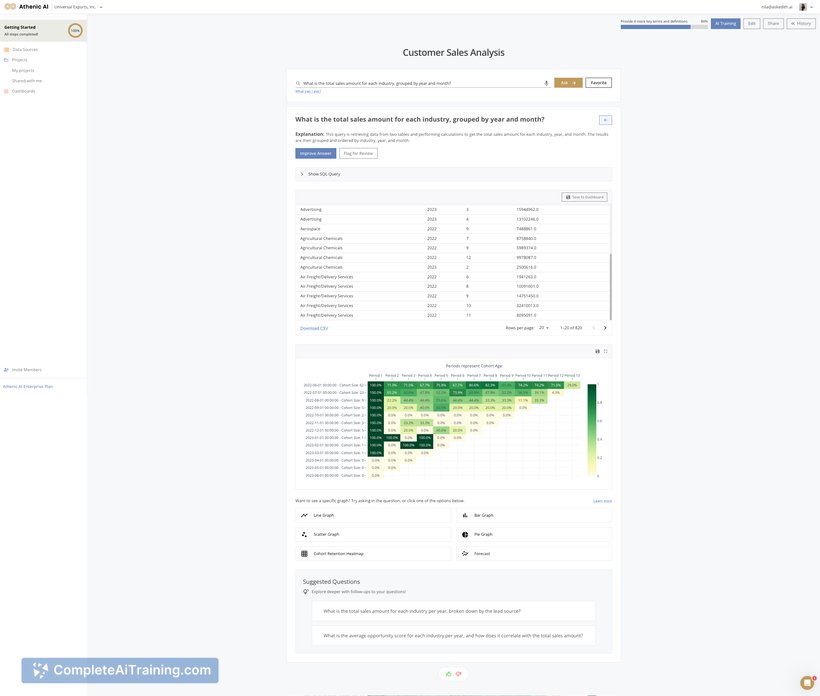Save the heatmap chart to dashboard icon
Viewport: 820px width, 696px height.
point(597,351)
